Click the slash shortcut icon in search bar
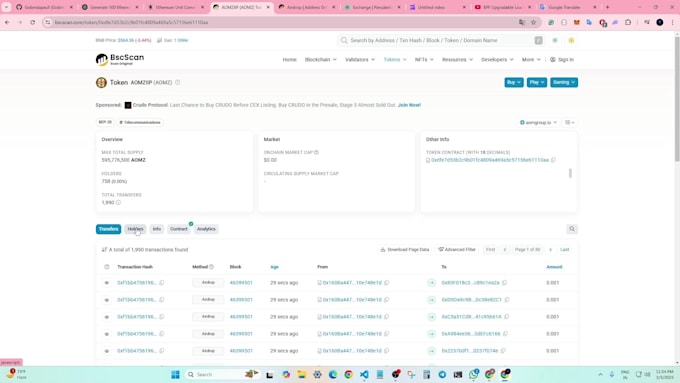The height and width of the screenshot is (383, 680). (x=538, y=40)
